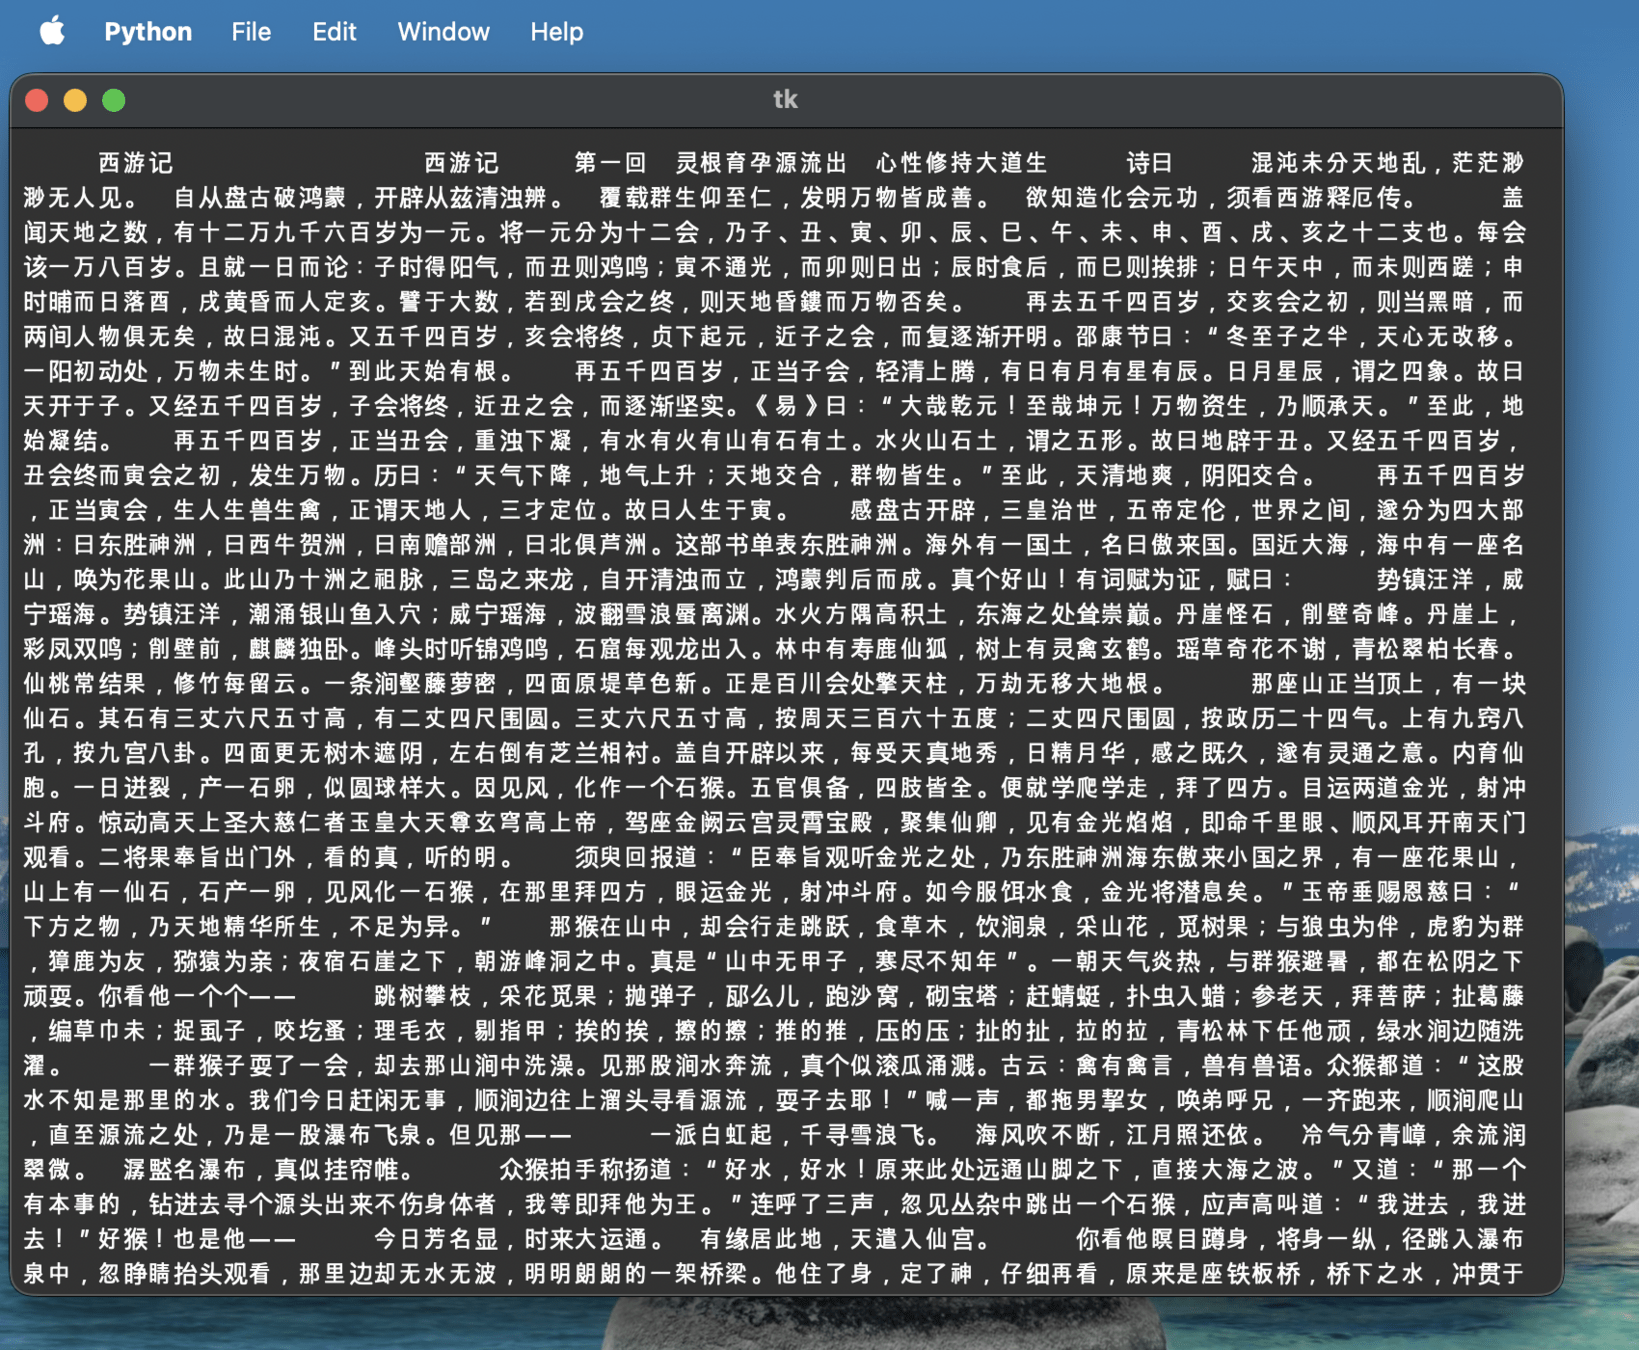Minimize the tk window with yellow button

75,100
